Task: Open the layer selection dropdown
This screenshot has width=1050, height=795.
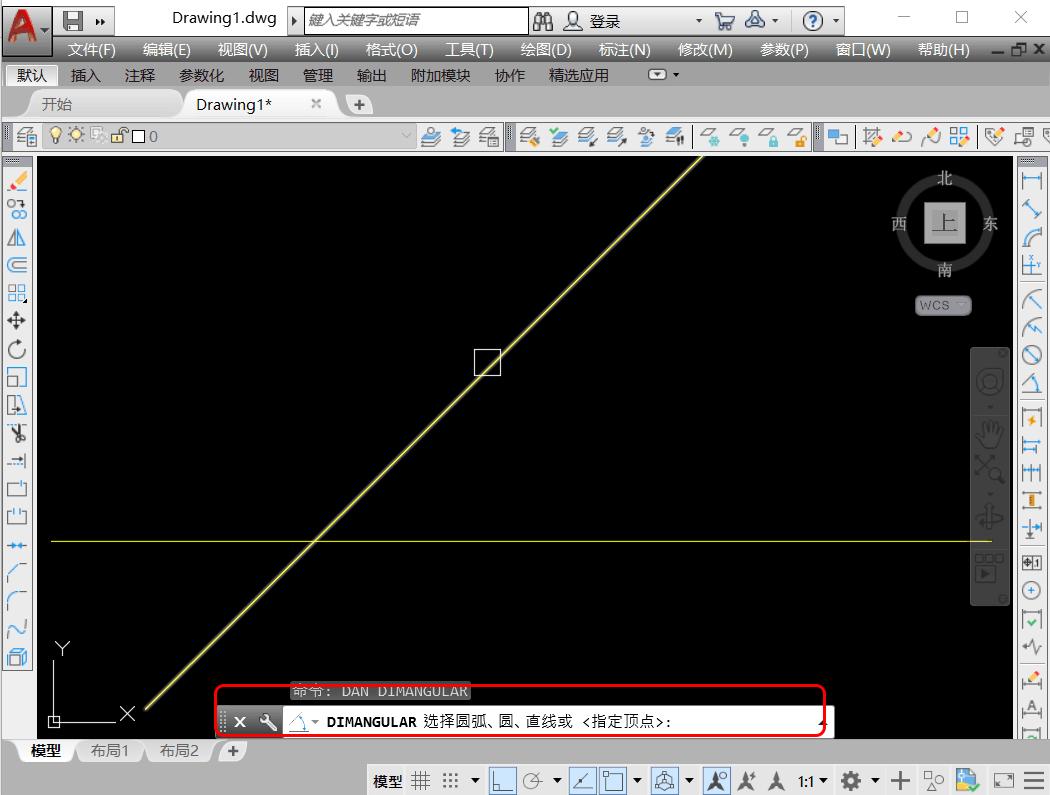Action: point(406,136)
